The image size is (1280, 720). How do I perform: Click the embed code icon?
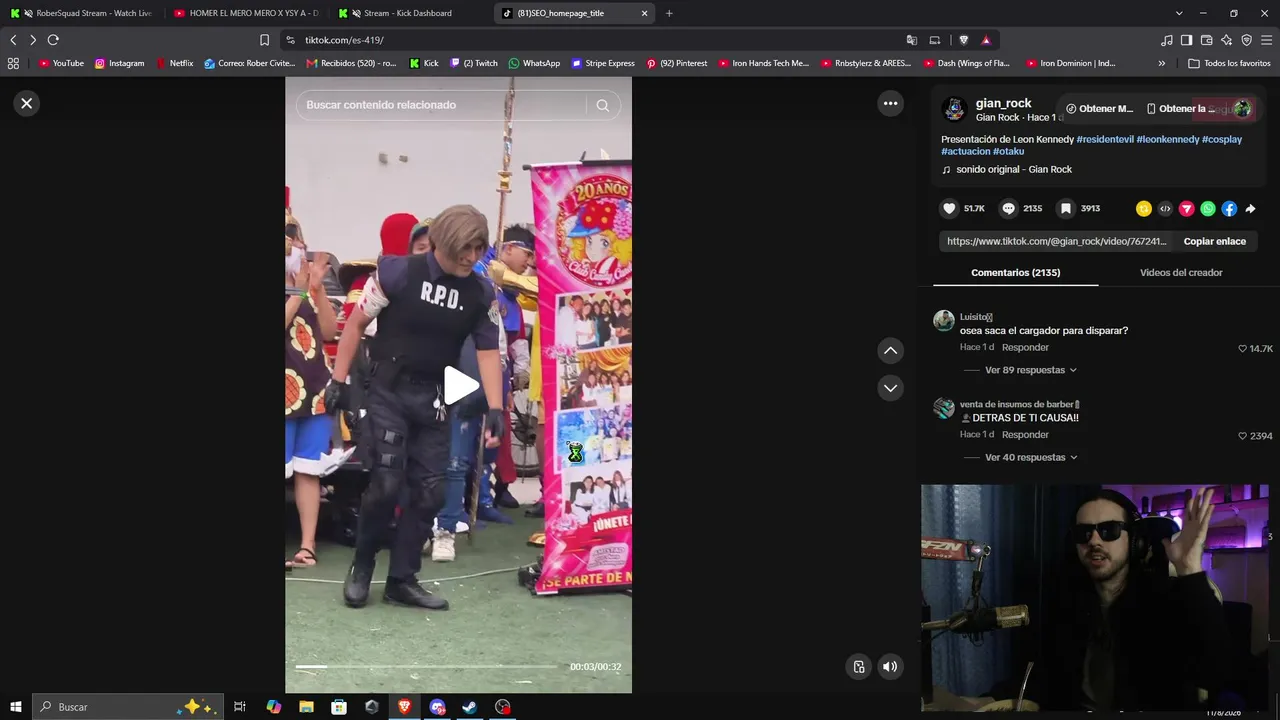tap(1165, 208)
